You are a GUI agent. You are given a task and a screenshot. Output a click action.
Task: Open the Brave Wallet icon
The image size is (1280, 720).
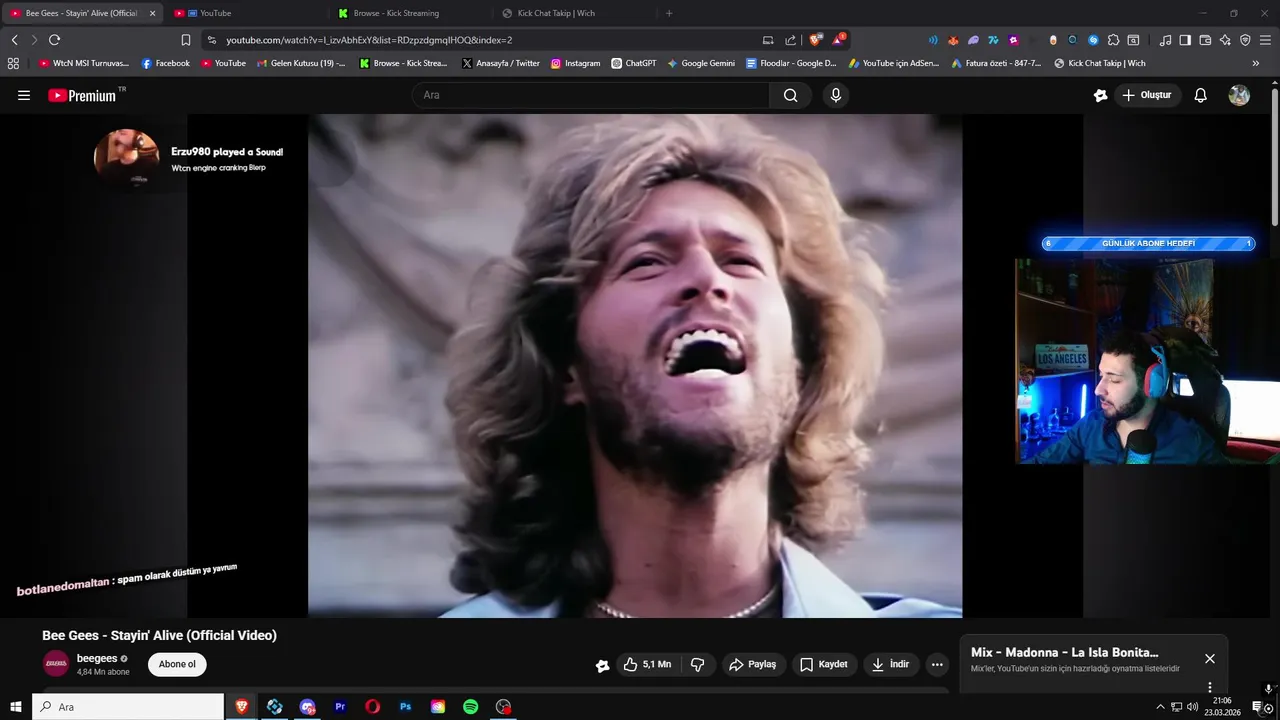point(1205,40)
